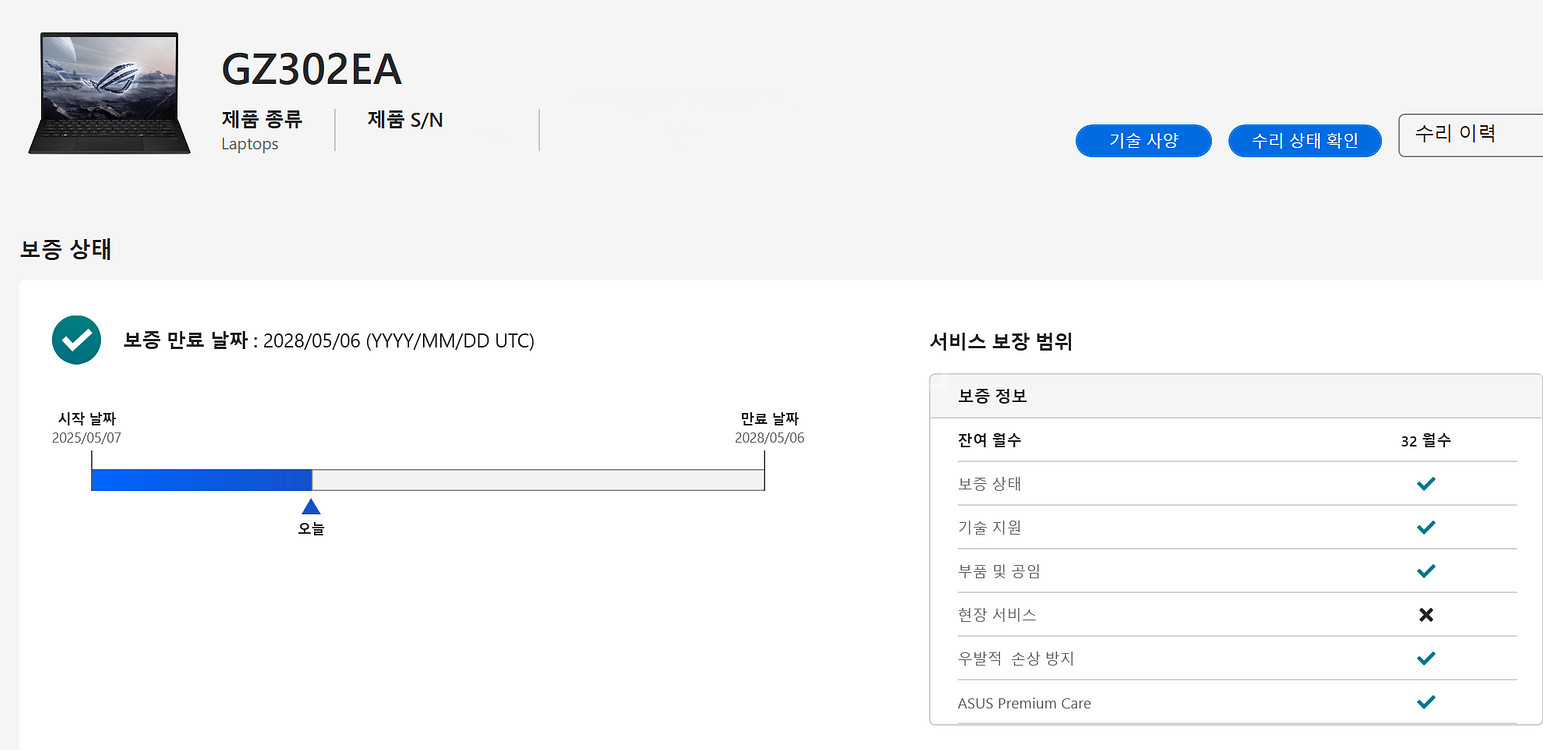Screen dimensions: 1543x750
Task: Click the 제품 S/N label
Action: point(405,120)
